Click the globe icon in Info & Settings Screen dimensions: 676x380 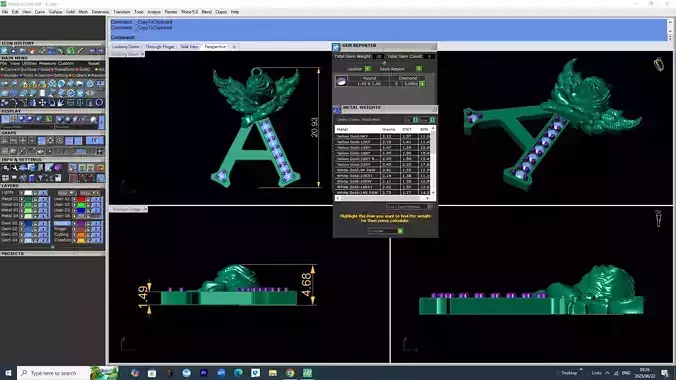pyautogui.click(x=23, y=168)
